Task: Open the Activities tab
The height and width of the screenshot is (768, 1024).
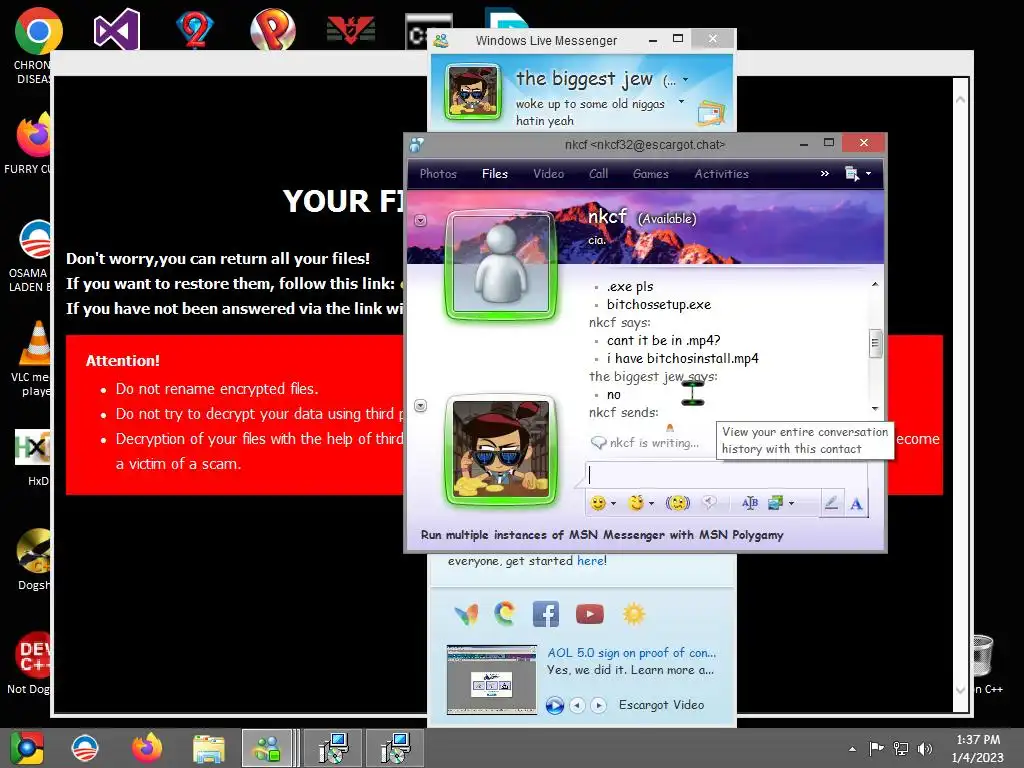Action: point(721,174)
